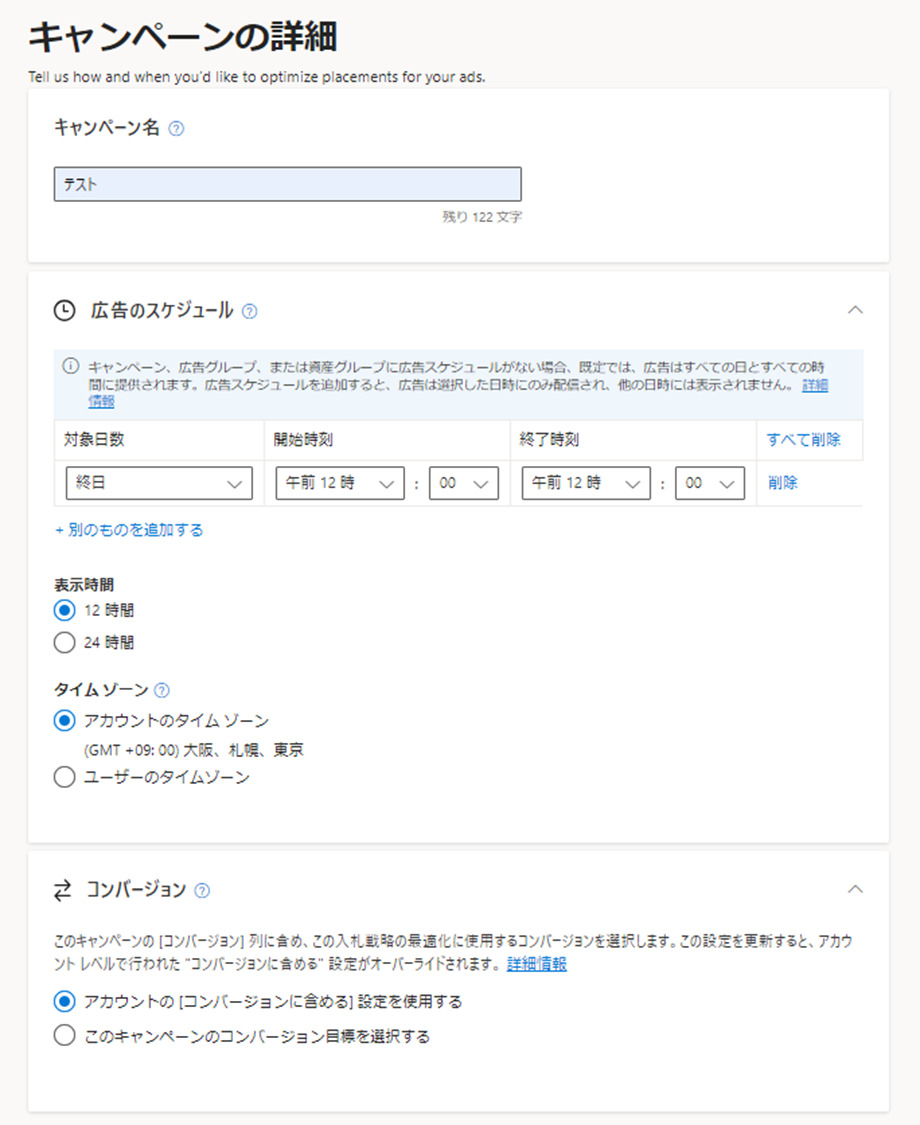Screen dimensions: 920x1125
Task: Open the 開始時刻 hour dropdown
Action: pyautogui.click(x=340, y=483)
